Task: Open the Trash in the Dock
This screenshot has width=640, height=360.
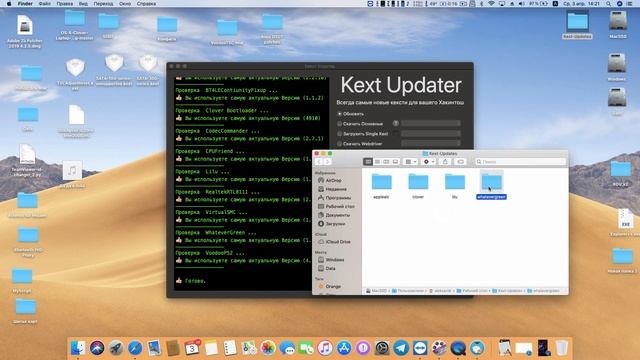Action: click(562, 348)
